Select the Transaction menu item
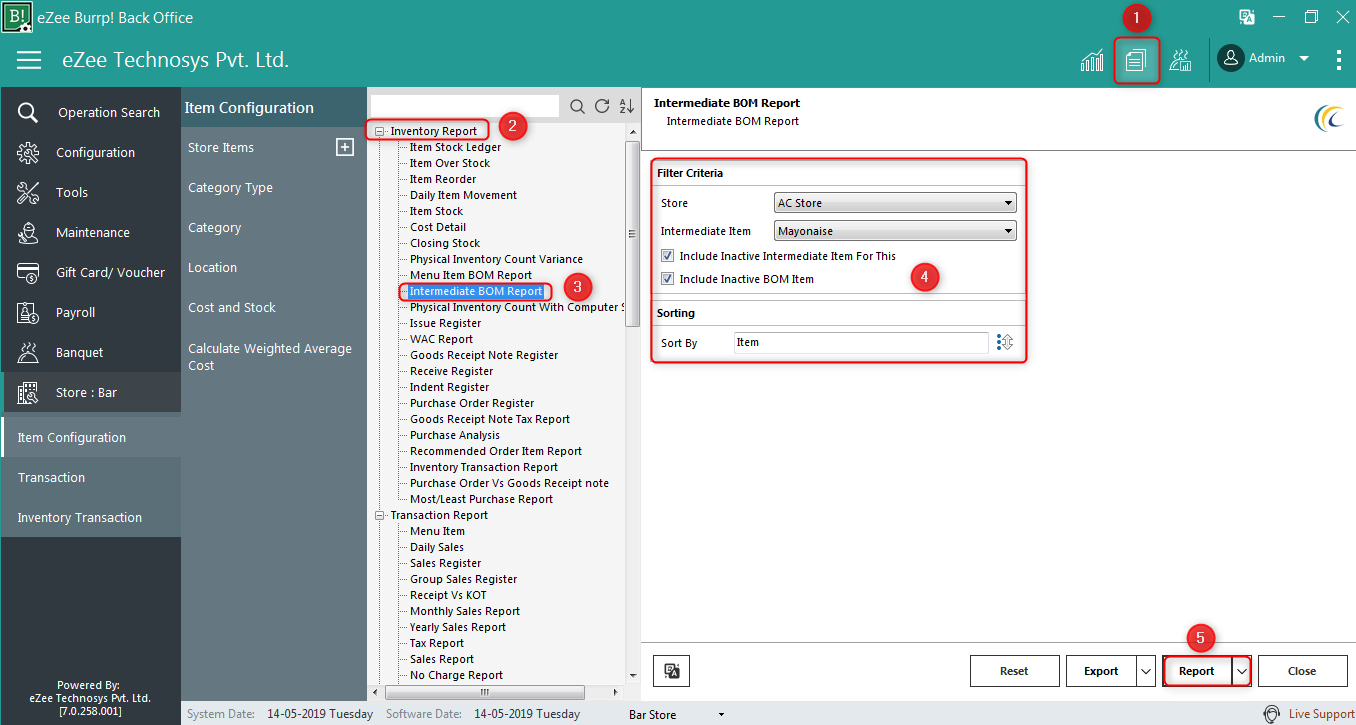The image size is (1356, 725). [x=91, y=477]
